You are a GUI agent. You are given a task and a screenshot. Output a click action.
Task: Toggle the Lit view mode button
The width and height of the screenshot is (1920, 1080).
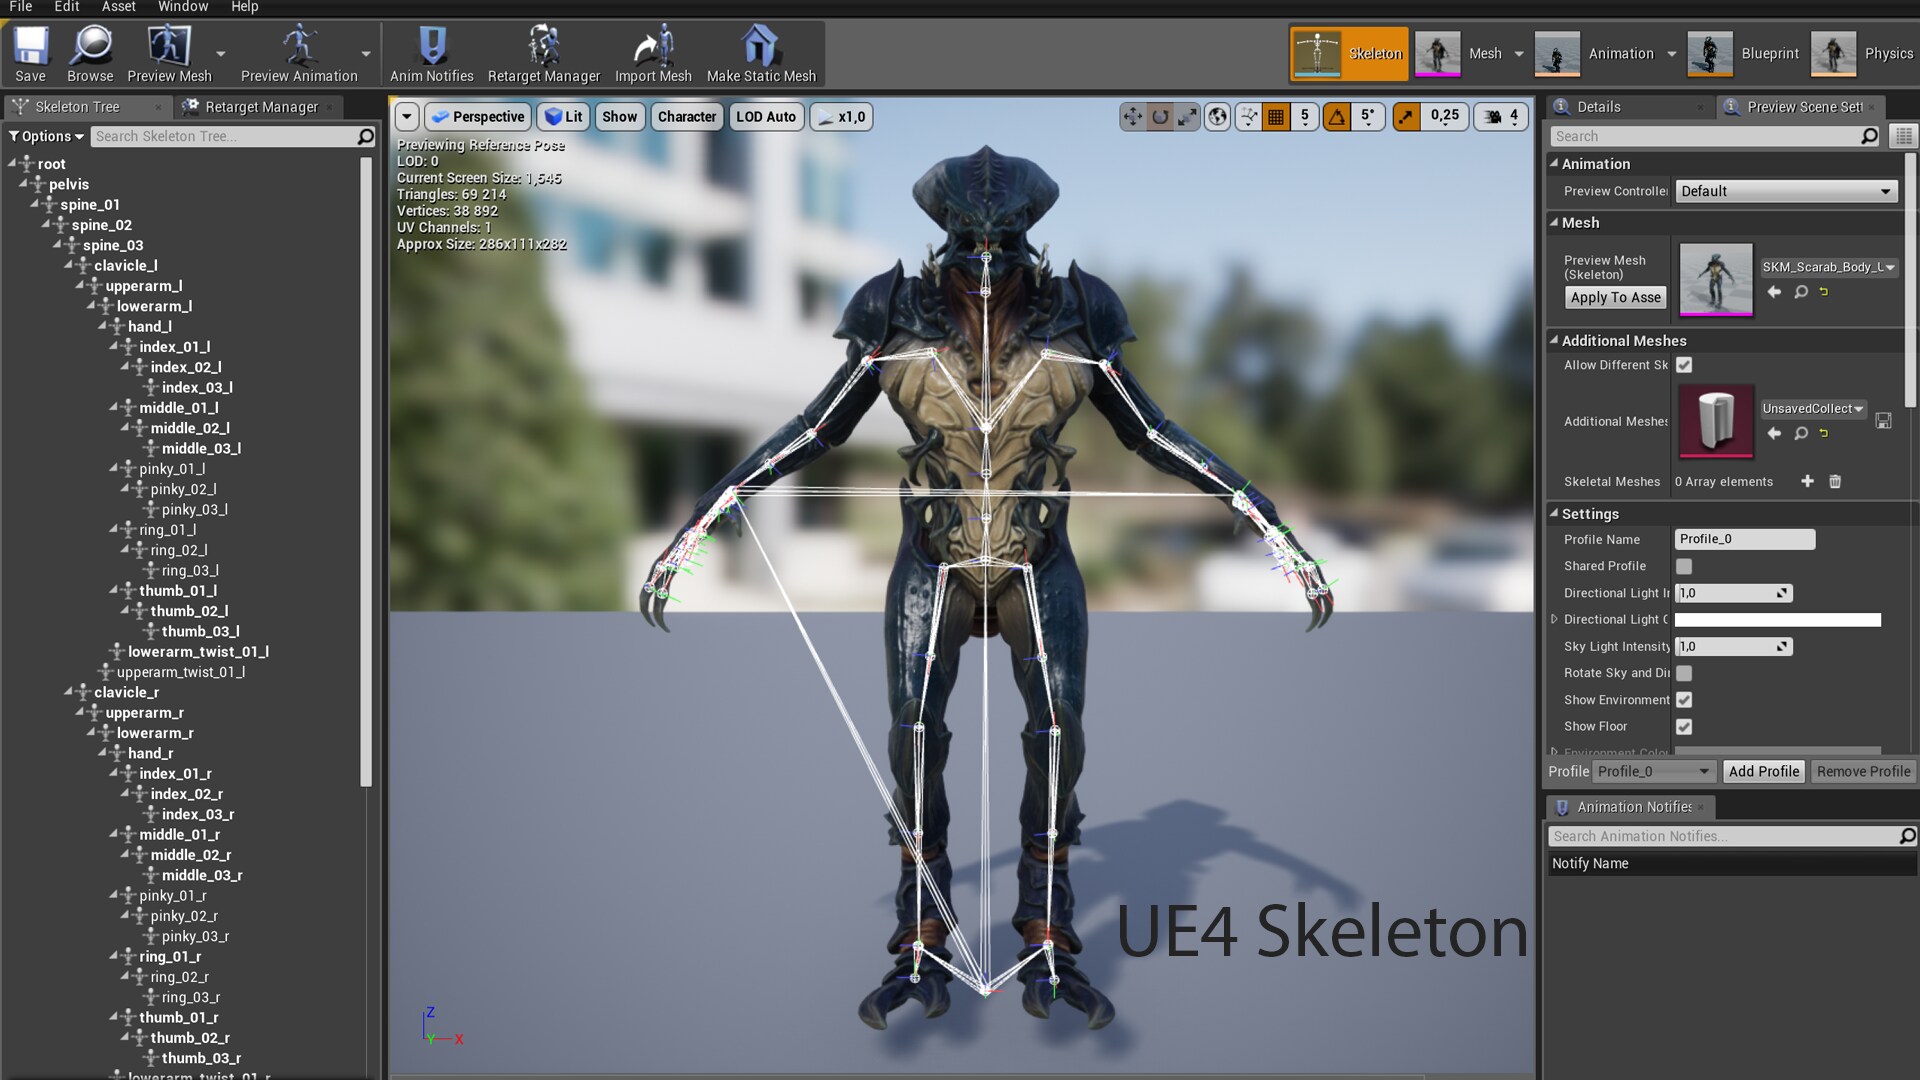coord(563,117)
